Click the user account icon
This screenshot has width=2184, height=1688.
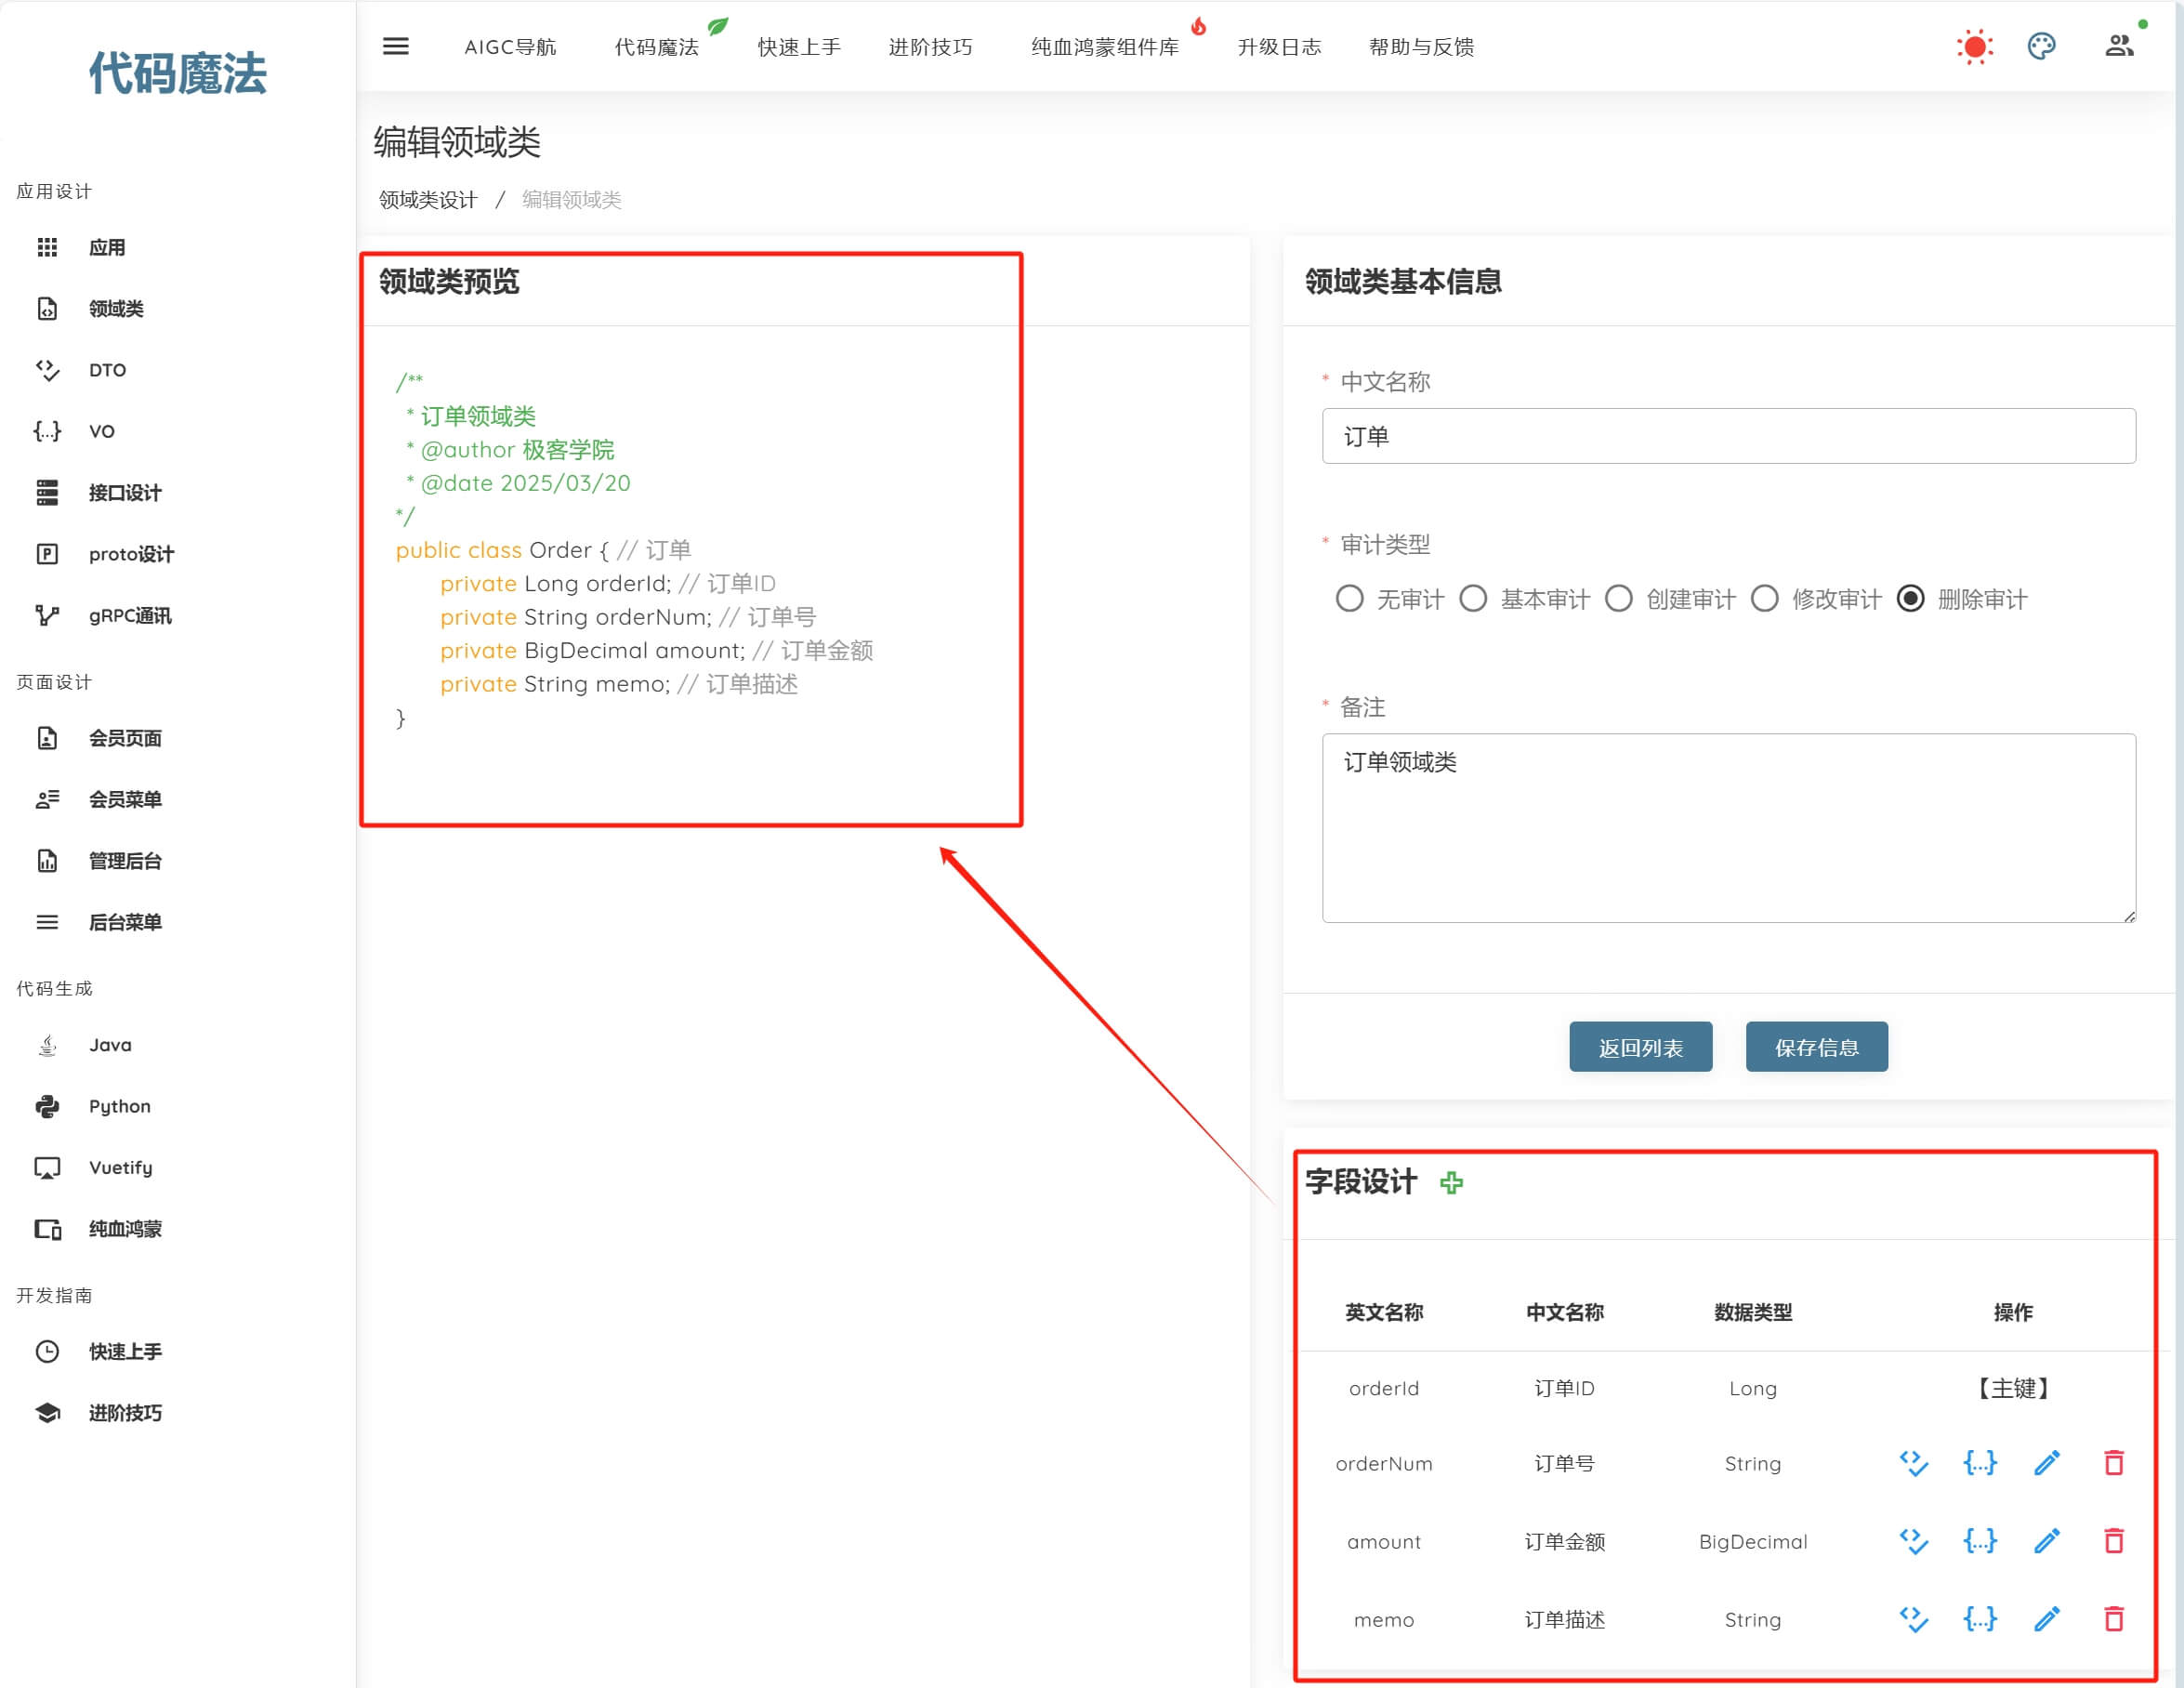tap(2118, 46)
